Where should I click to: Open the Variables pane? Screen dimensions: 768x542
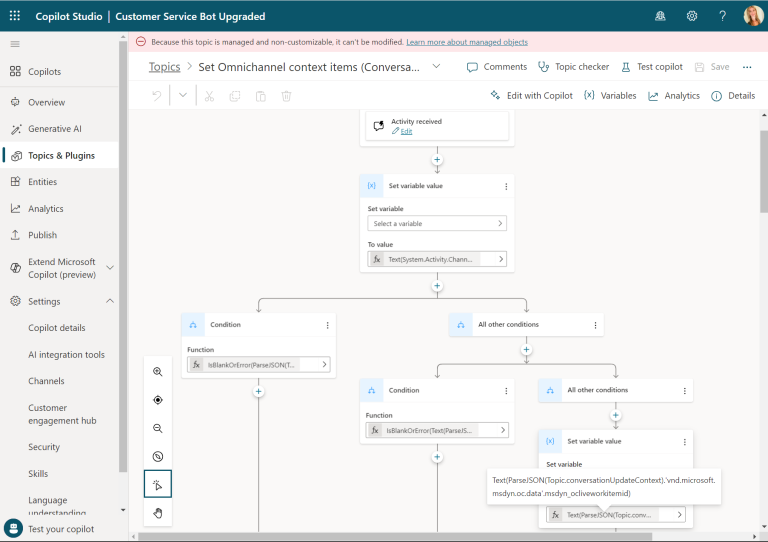point(609,96)
